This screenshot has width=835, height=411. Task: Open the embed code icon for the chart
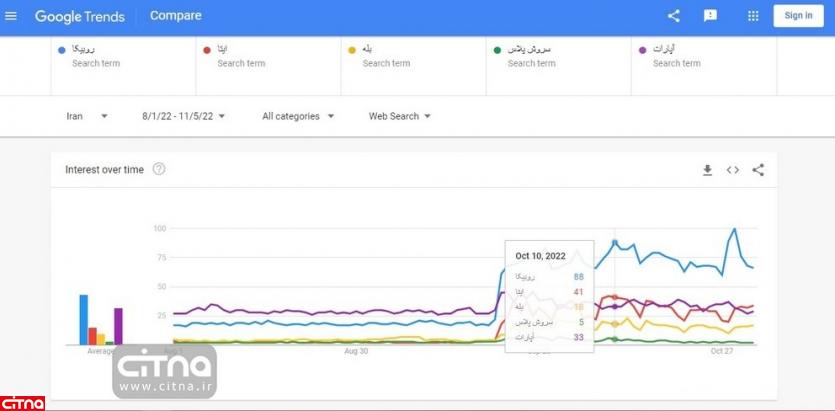tap(733, 170)
